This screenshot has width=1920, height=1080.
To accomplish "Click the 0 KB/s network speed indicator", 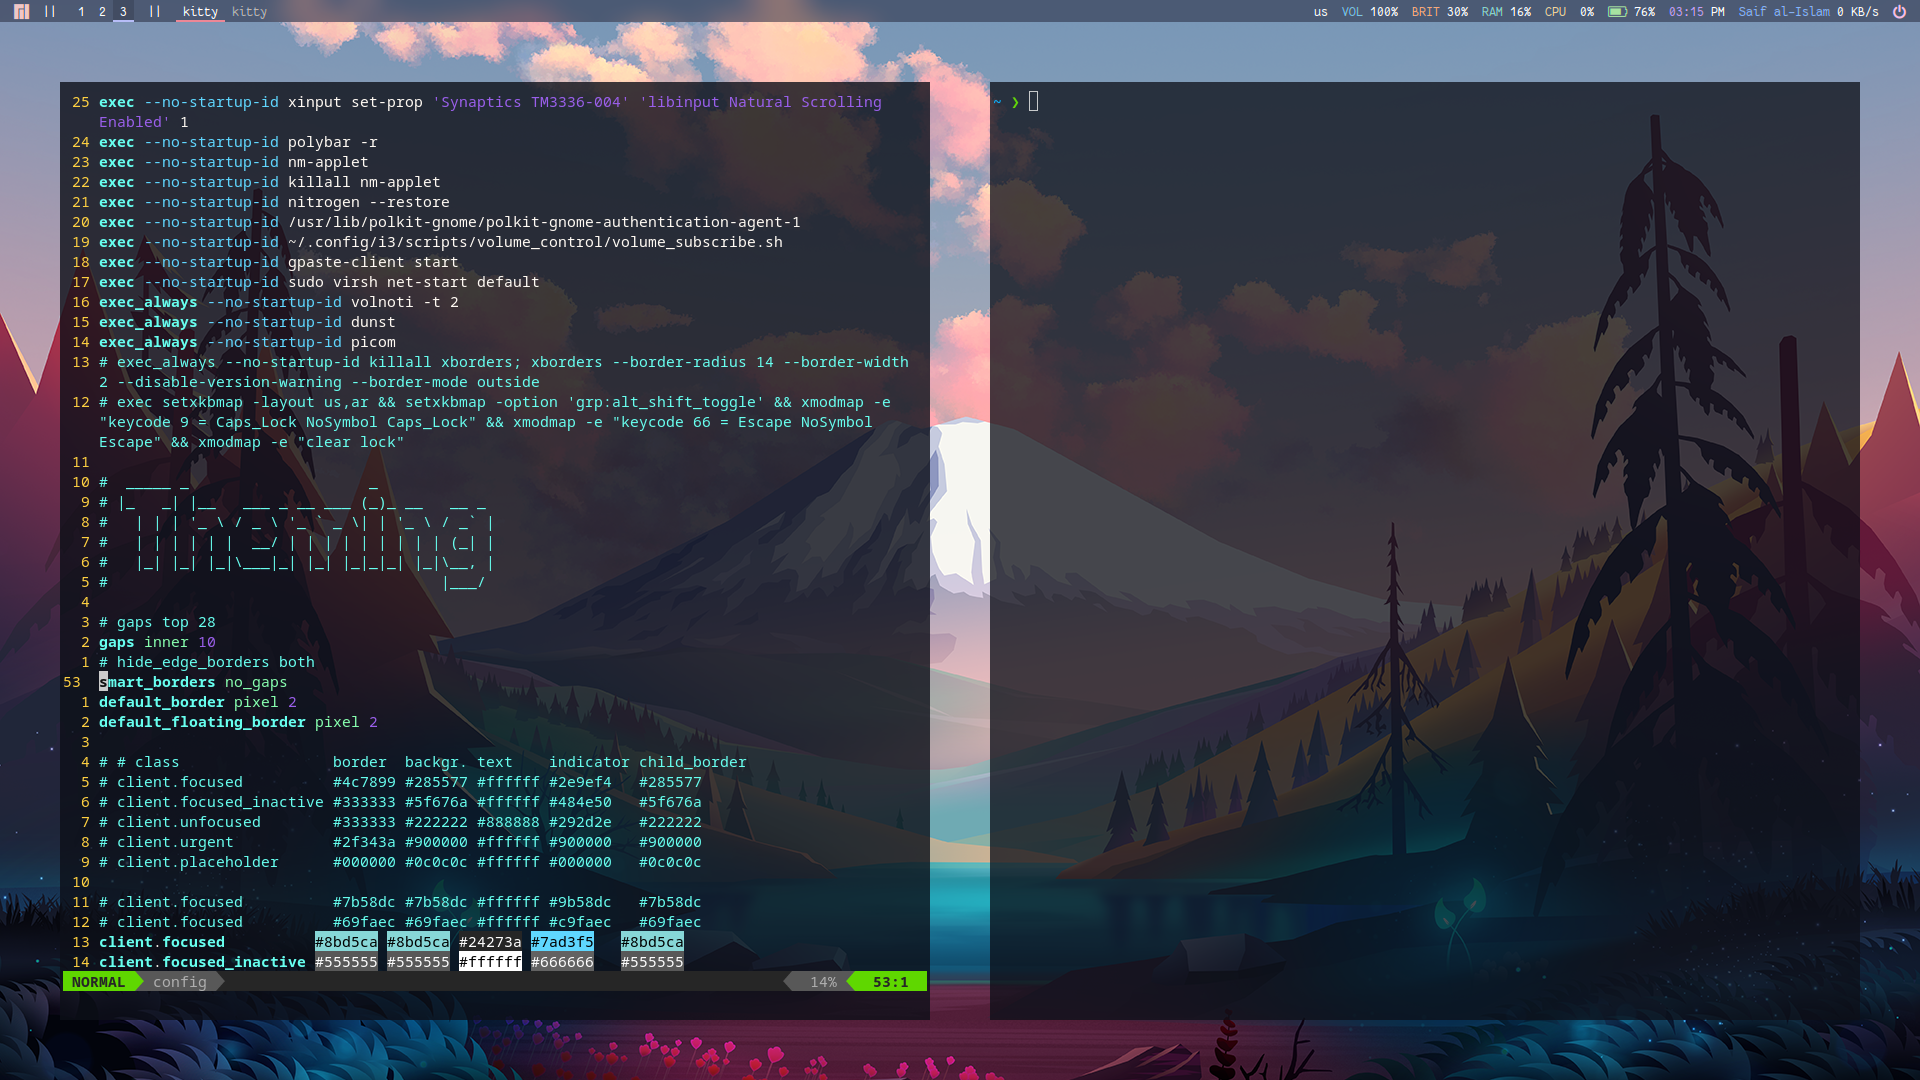I will click(1856, 12).
